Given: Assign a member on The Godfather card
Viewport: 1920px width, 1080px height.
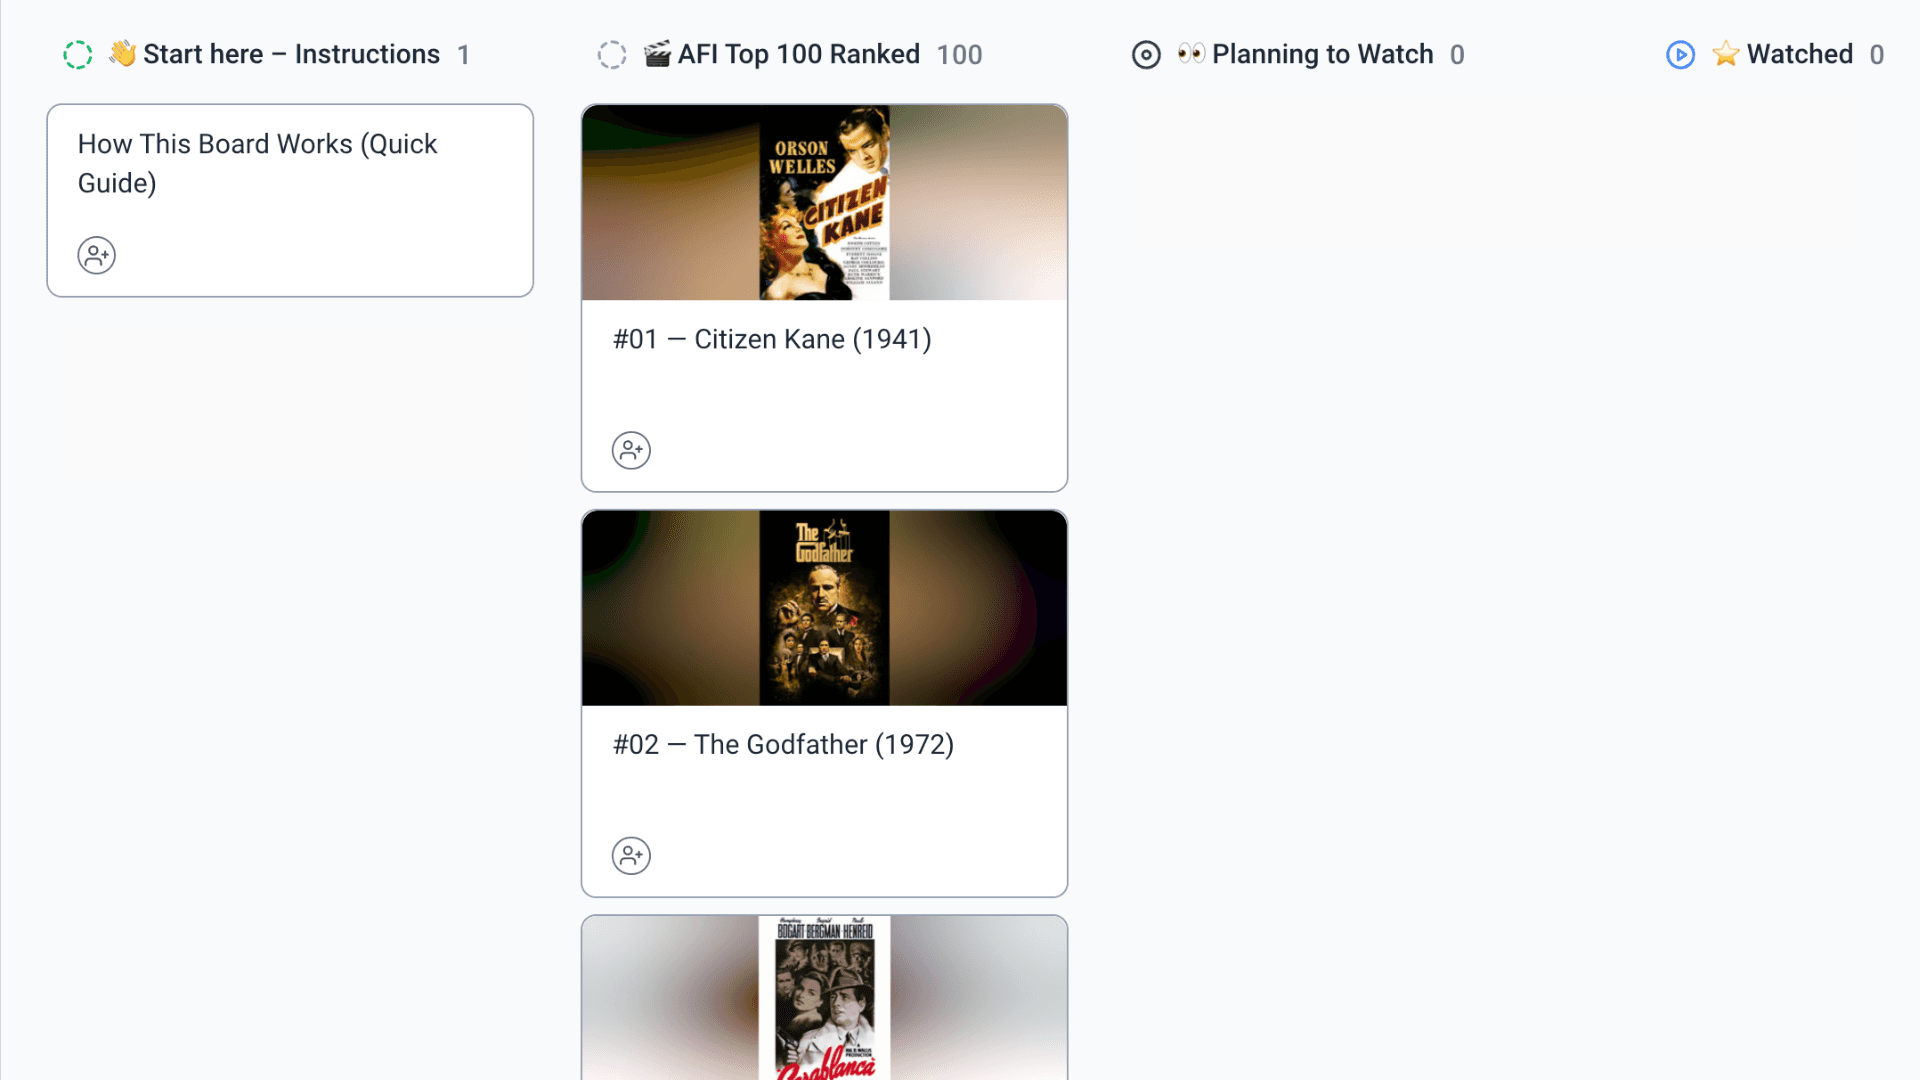Looking at the screenshot, I should (631, 856).
